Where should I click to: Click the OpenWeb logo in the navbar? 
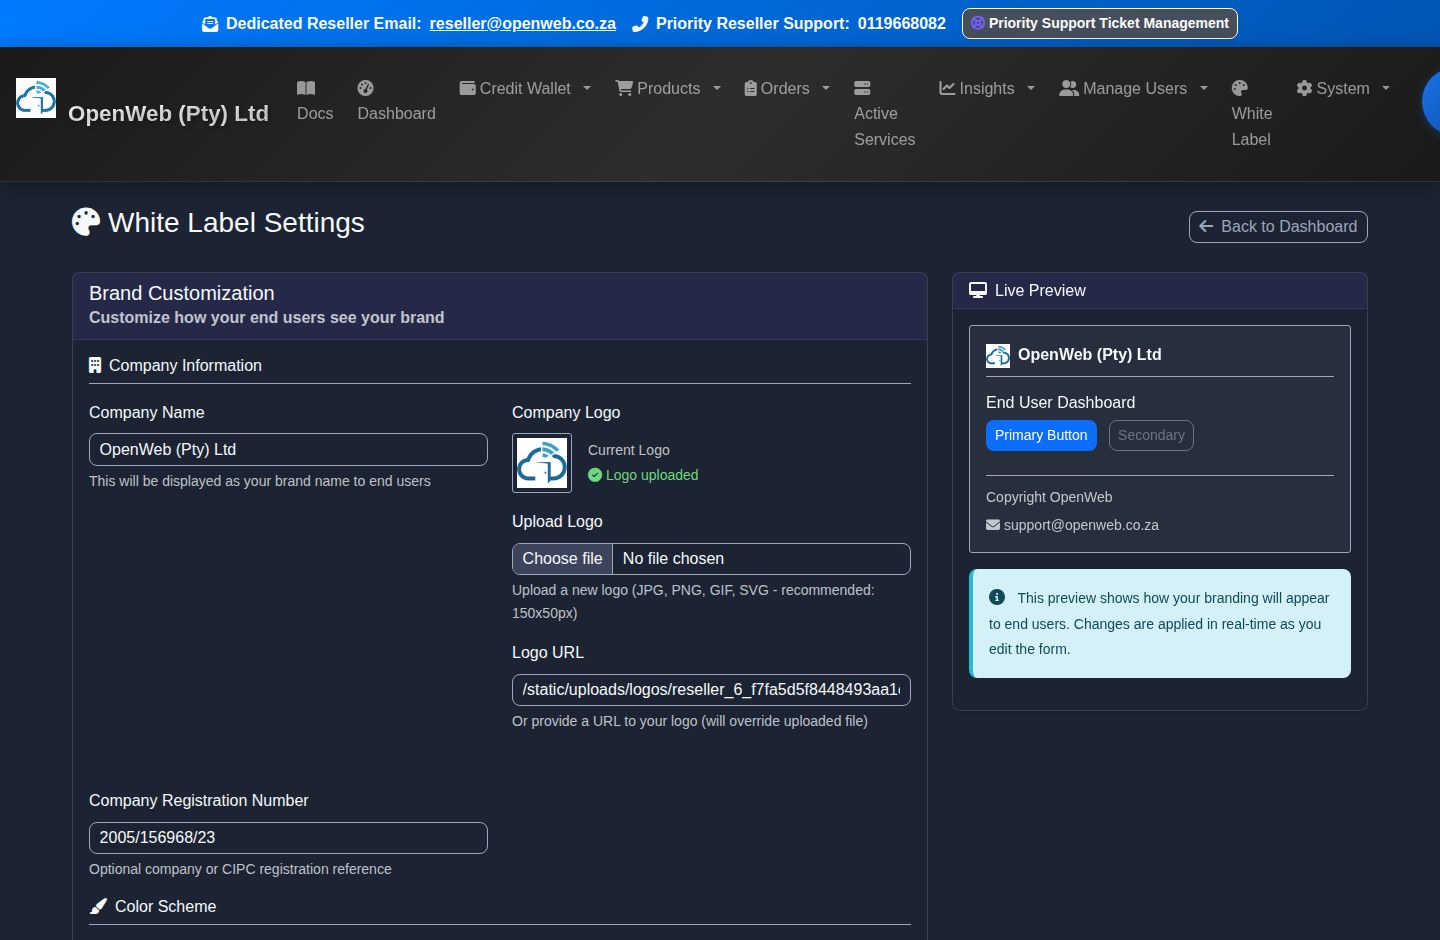click(x=36, y=98)
